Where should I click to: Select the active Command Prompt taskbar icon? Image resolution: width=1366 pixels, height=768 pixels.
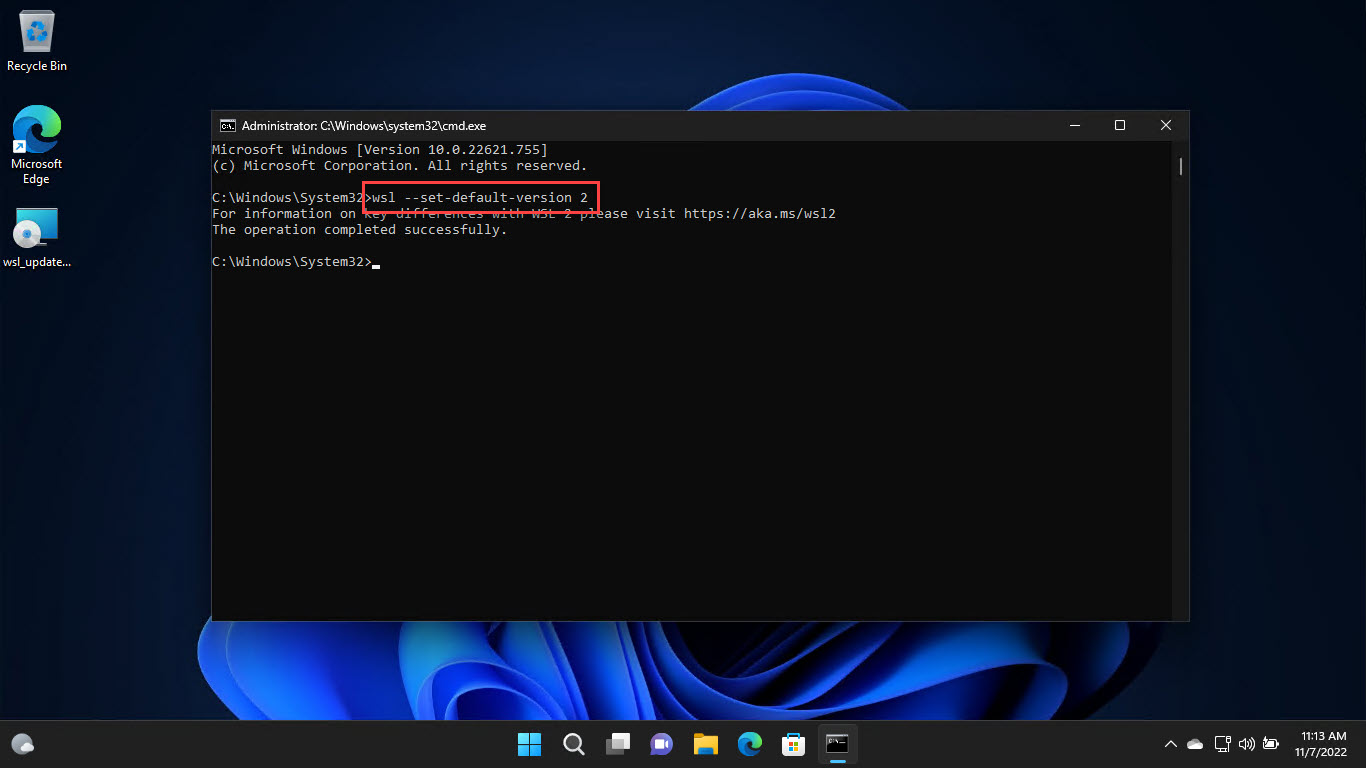pyautogui.click(x=837, y=744)
